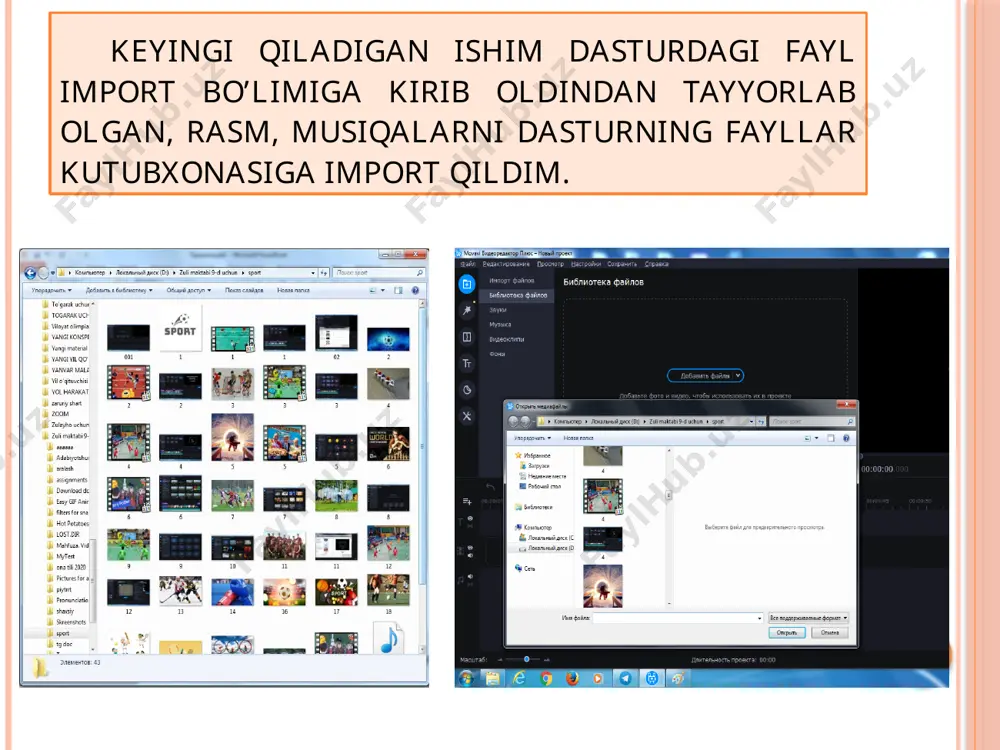Click 'Показ слайдов' in Explorer window toolbar
The image size is (1000, 750).
coord(244,290)
